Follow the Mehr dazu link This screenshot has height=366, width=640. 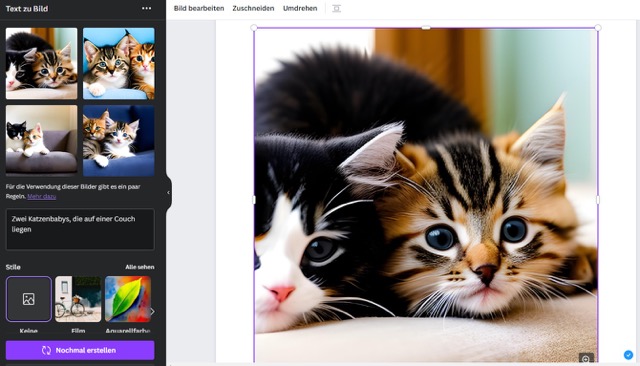coord(42,196)
